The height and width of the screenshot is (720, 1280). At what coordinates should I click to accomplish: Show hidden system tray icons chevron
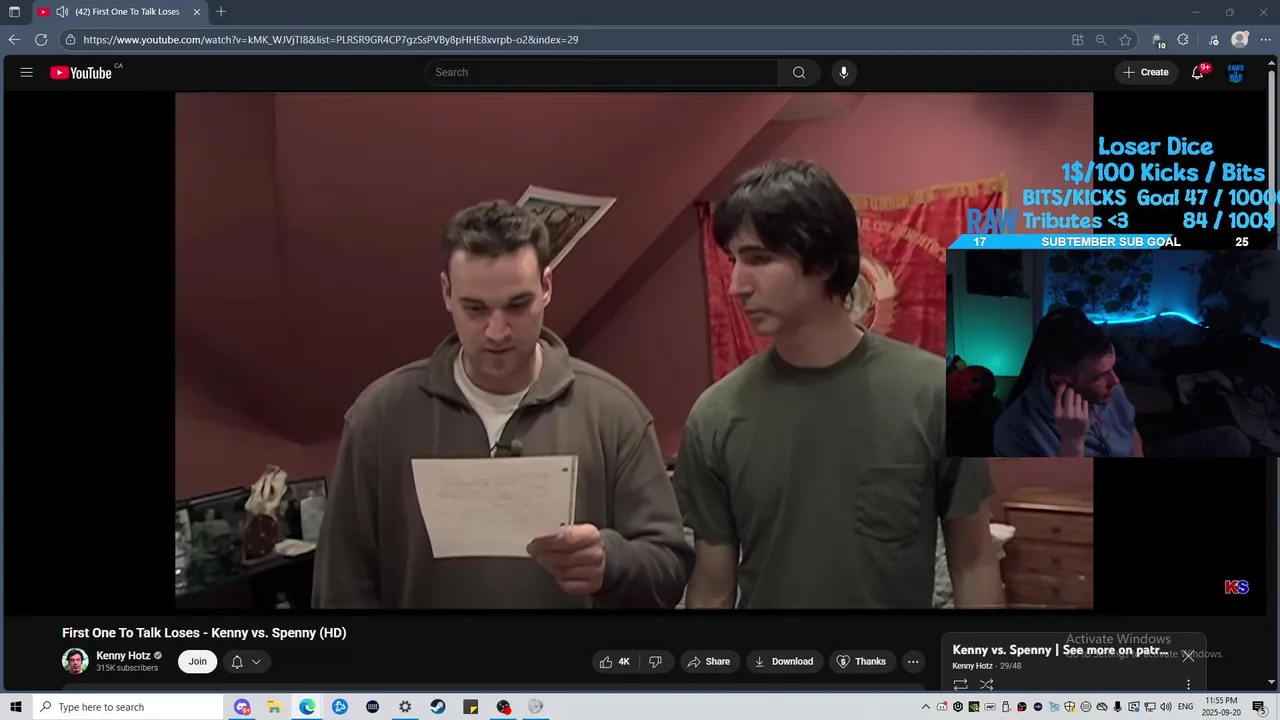(x=926, y=707)
